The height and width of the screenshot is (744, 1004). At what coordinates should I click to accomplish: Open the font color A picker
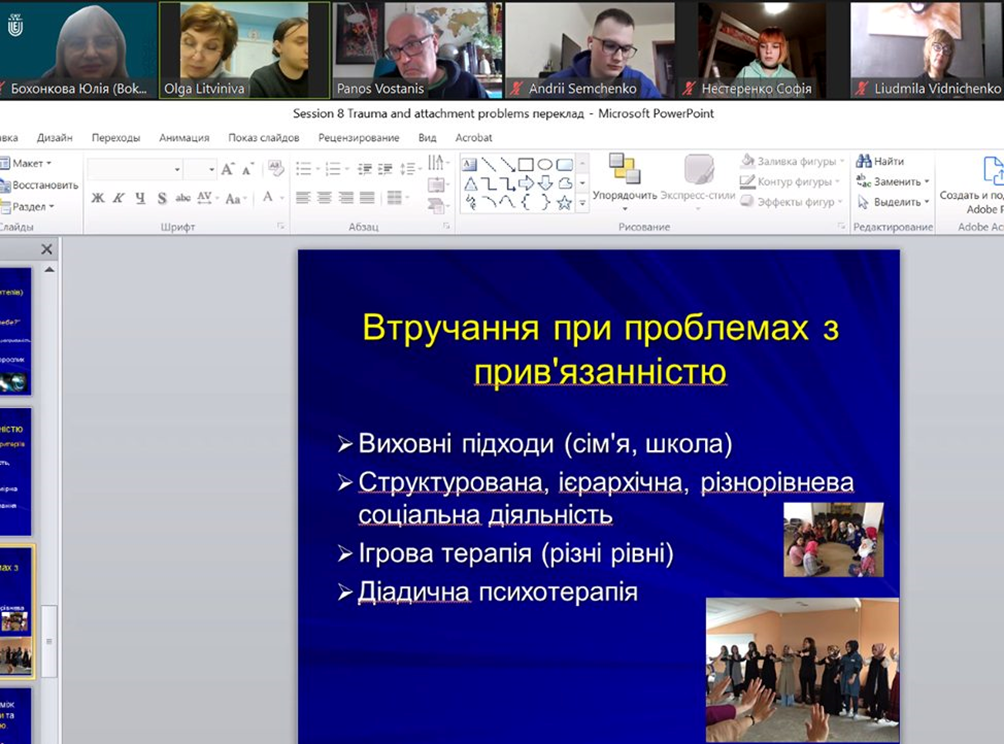267,198
